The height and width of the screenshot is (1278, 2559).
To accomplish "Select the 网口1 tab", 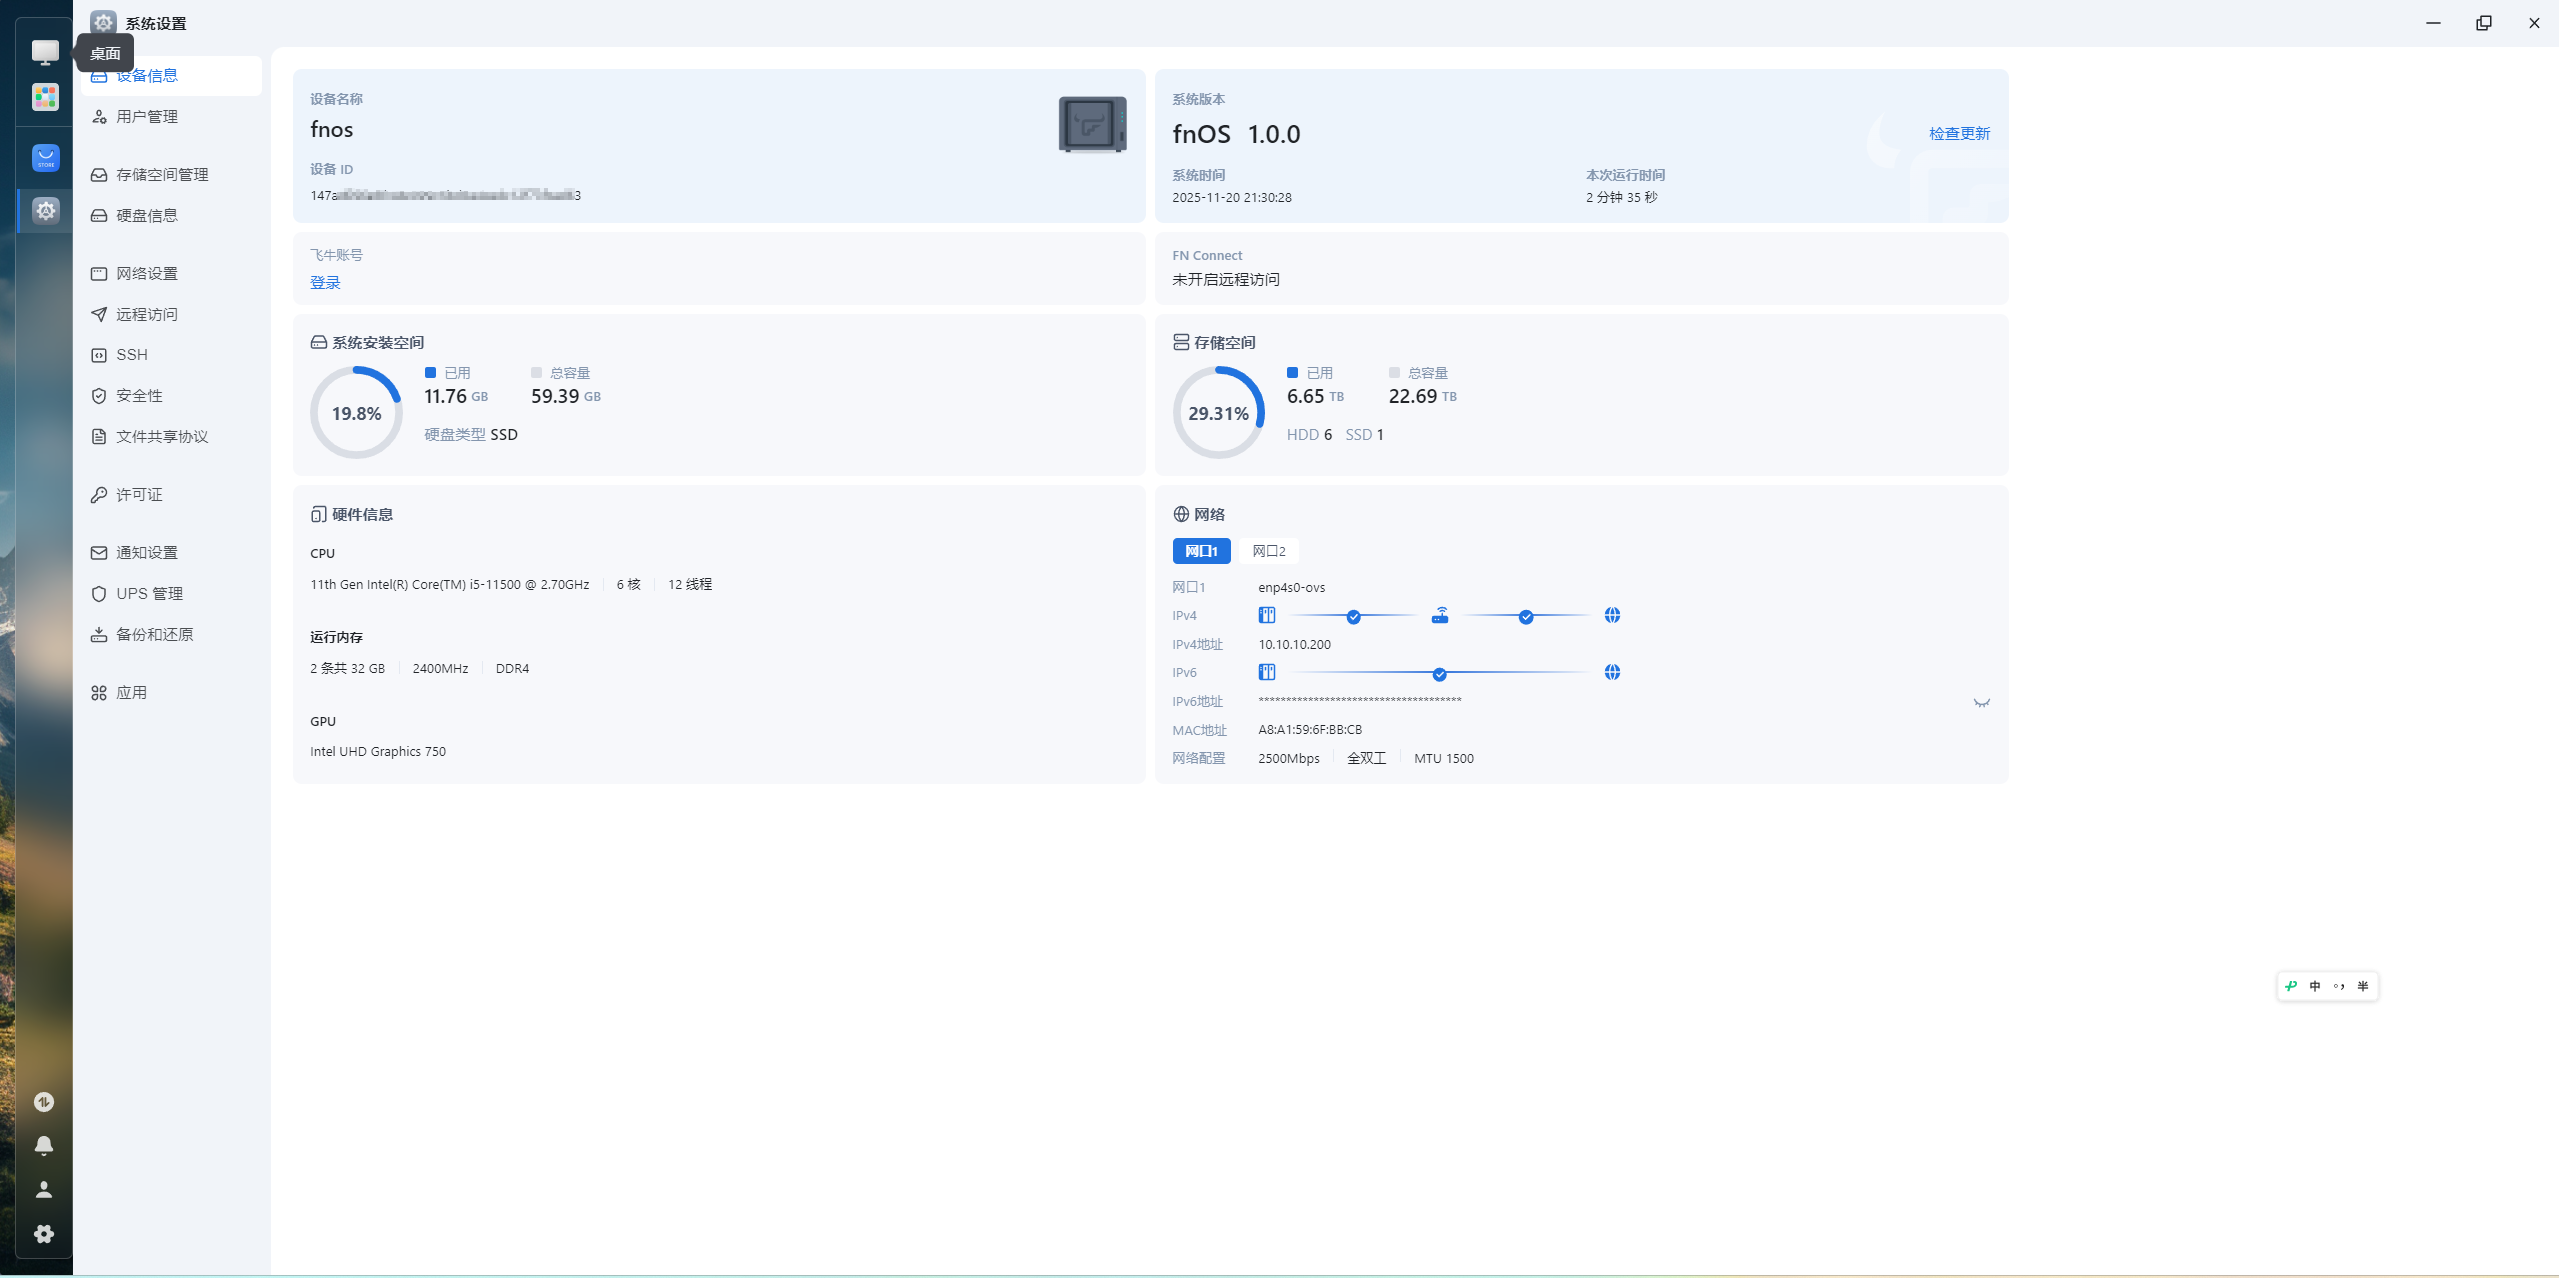I will coord(1201,551).
